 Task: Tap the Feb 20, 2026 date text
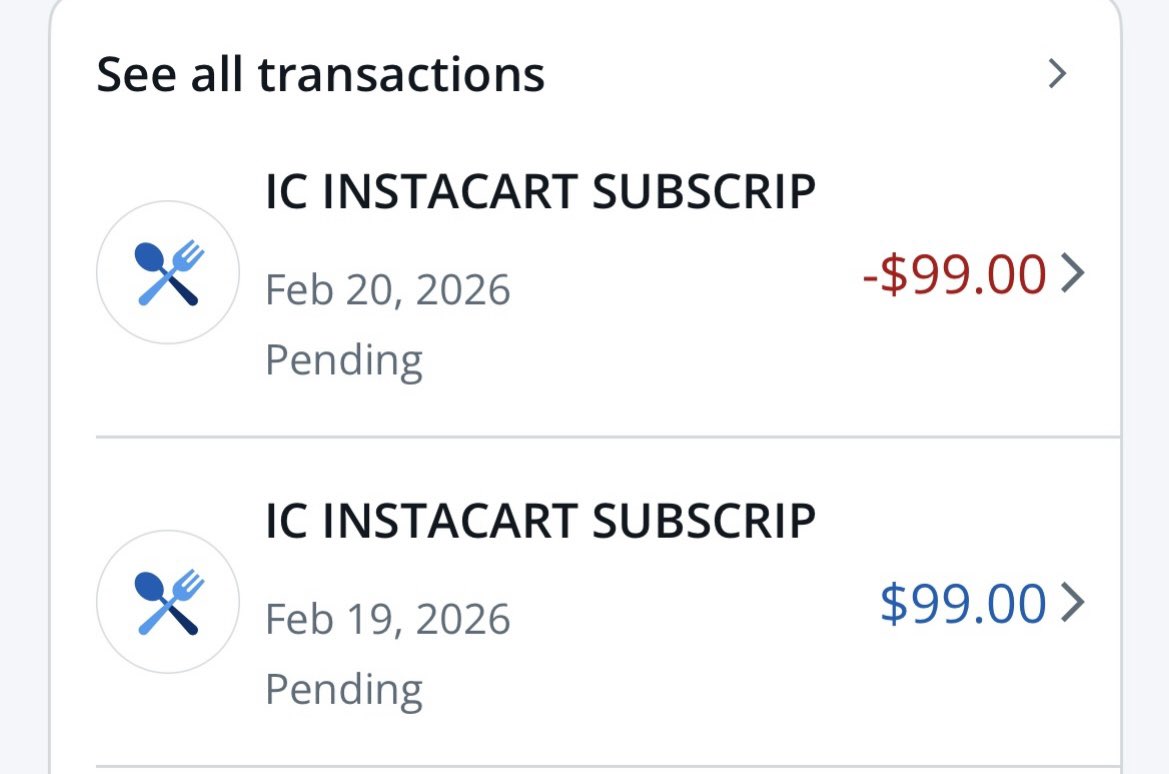[388, 291]
